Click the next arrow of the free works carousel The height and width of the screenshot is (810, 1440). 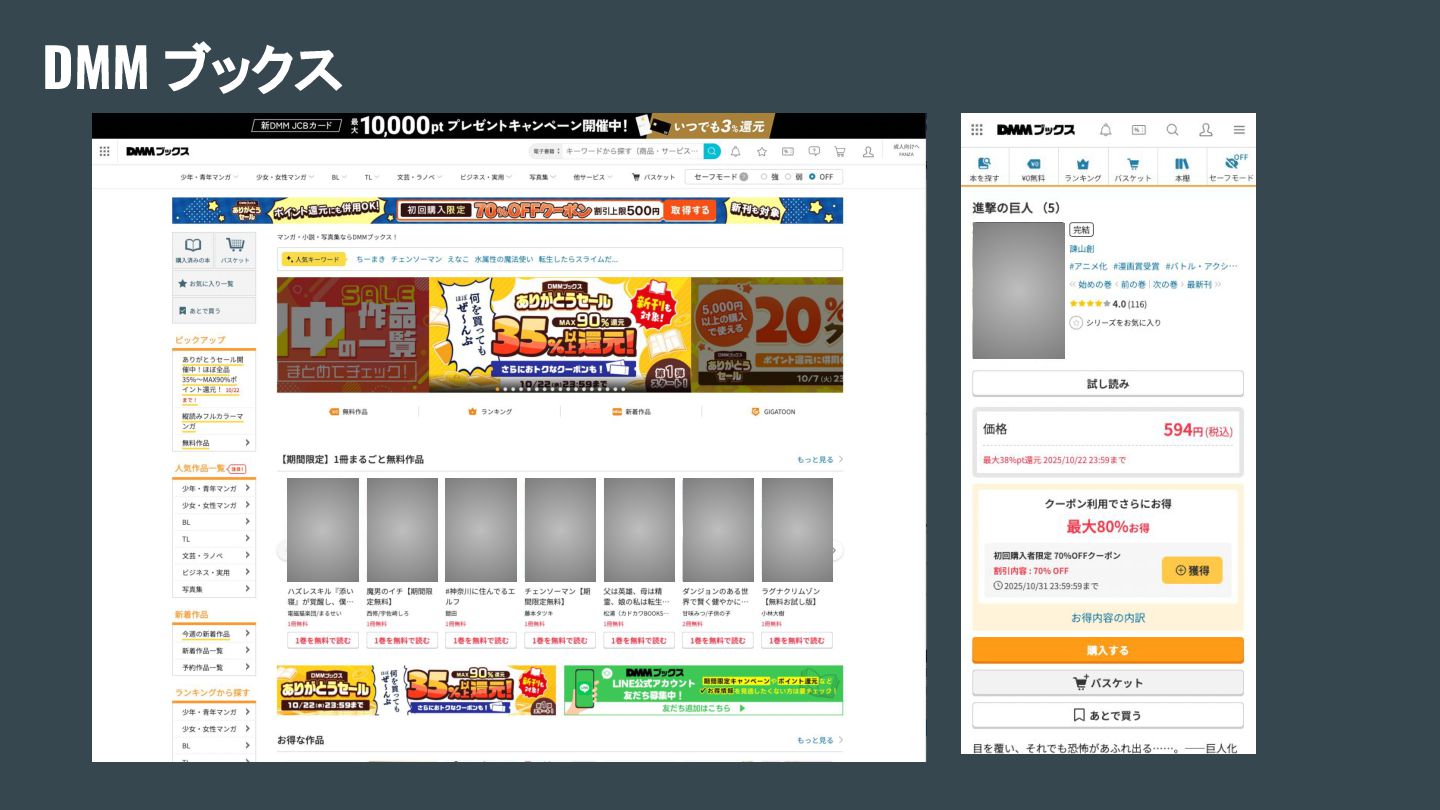coord(835,550)
